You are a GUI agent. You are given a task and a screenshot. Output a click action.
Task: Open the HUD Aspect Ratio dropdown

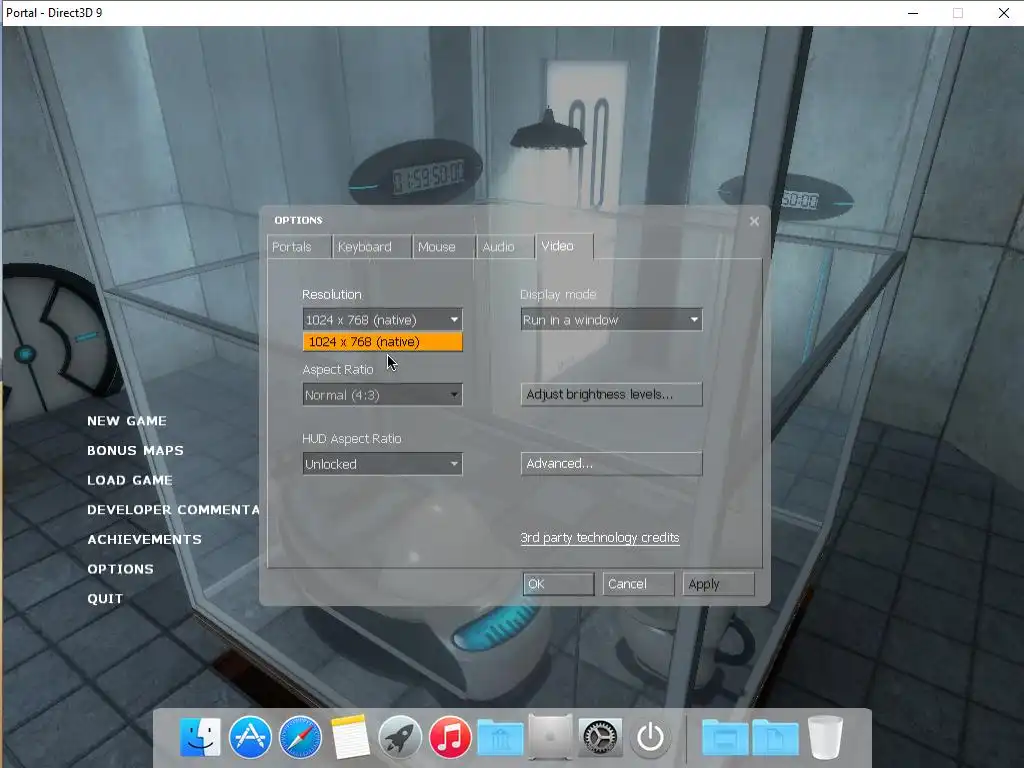(382, 464)
